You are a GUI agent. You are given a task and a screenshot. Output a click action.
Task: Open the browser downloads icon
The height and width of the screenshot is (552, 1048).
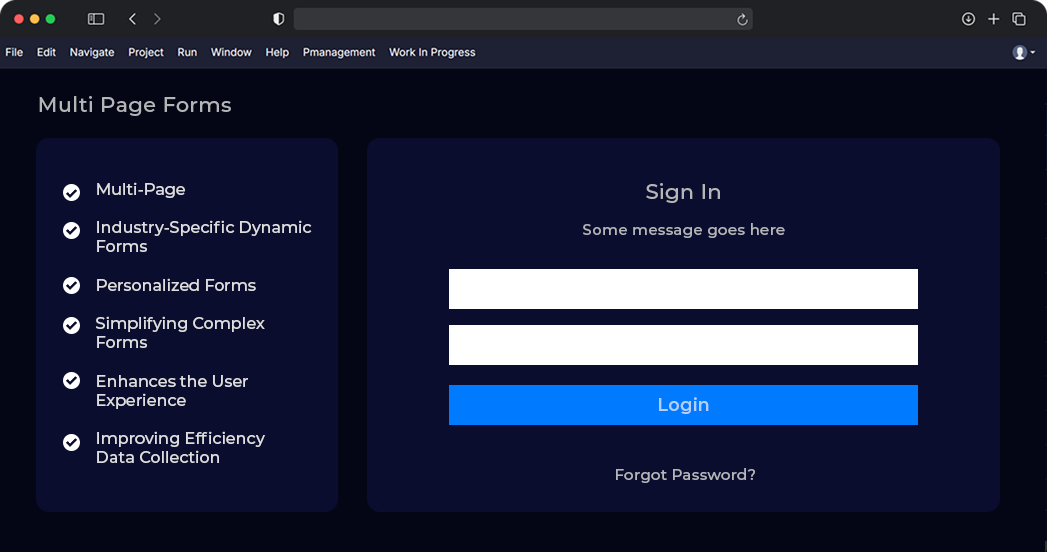(x=968, y=19)
